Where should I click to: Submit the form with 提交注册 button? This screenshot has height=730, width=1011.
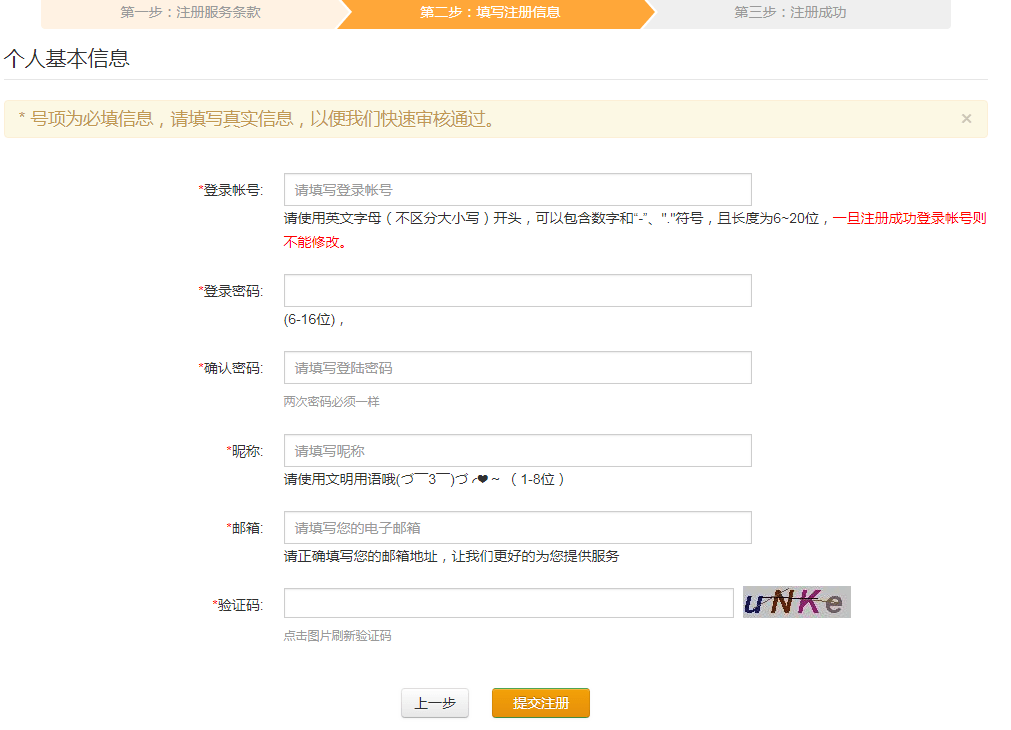(x=540, y=703)
